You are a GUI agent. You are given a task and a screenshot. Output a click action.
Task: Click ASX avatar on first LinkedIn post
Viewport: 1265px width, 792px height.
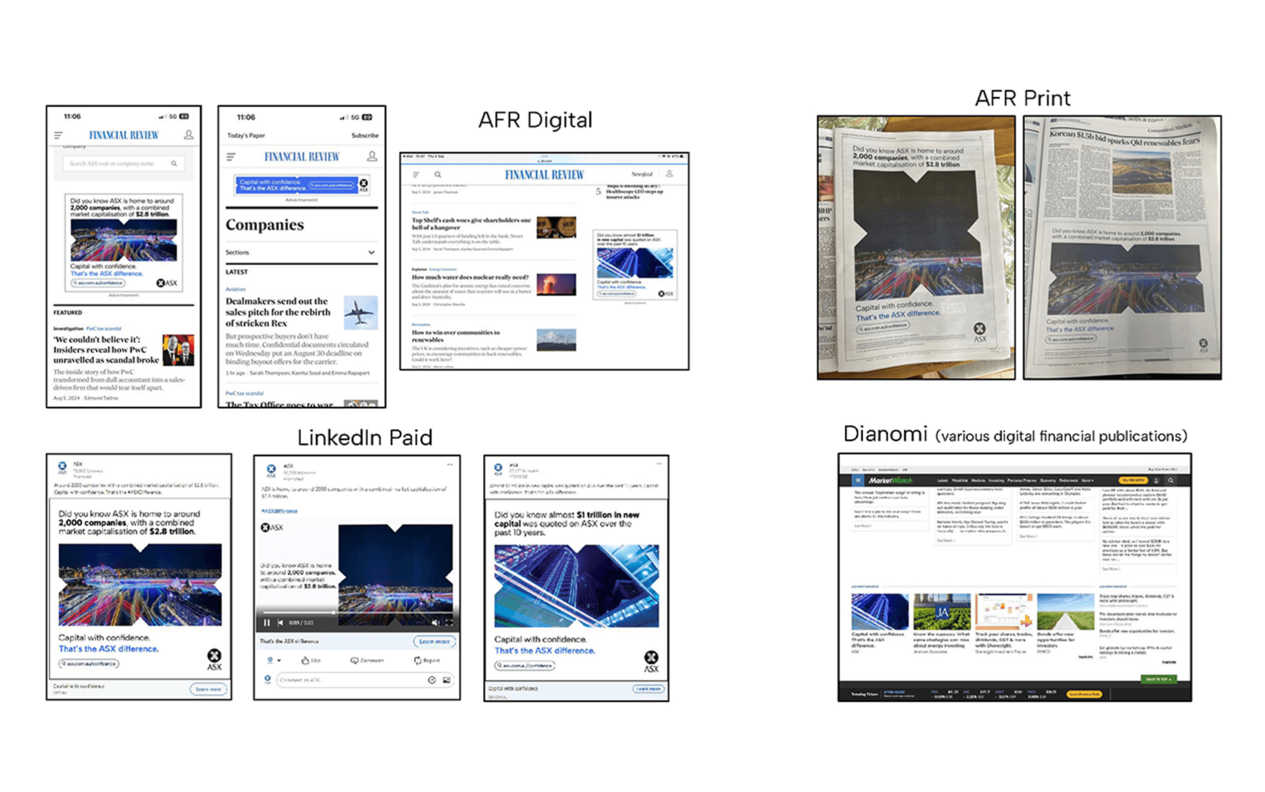coord(62,469)
